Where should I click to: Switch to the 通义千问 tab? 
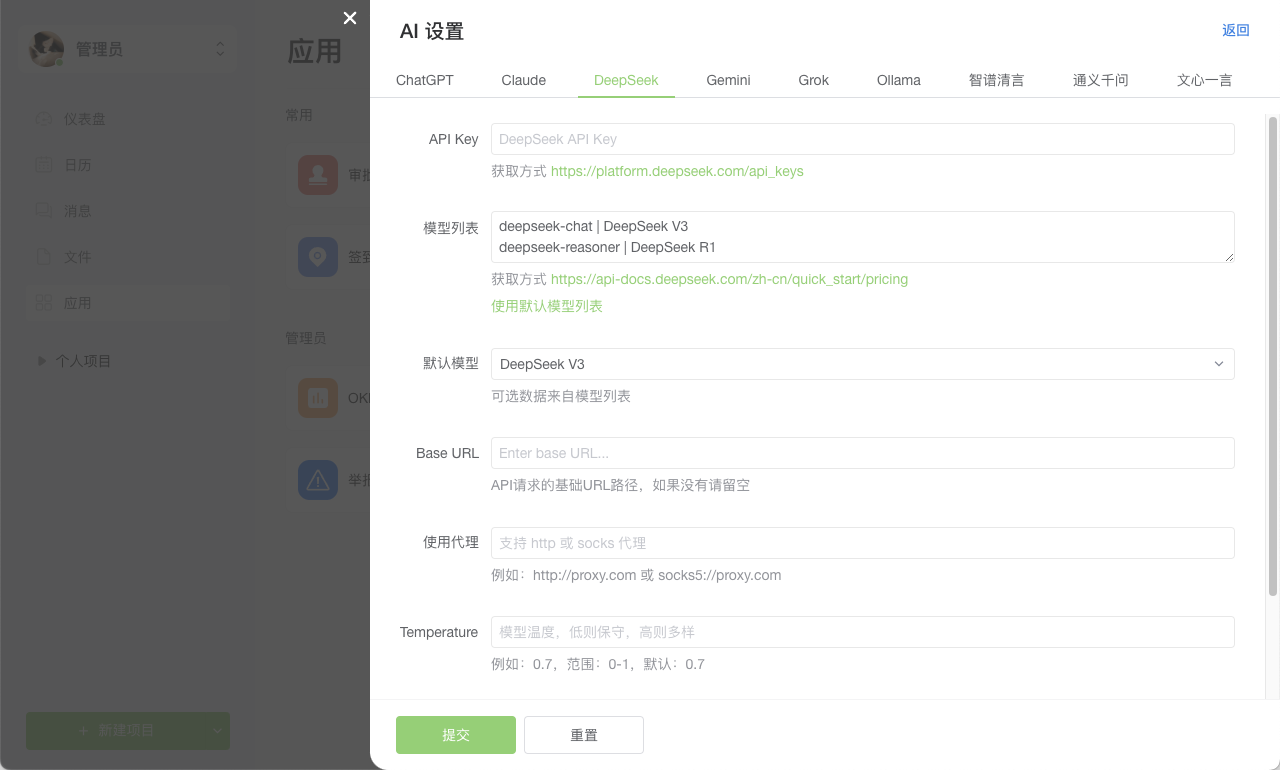pyautogui.click(x=1101, y=80)
